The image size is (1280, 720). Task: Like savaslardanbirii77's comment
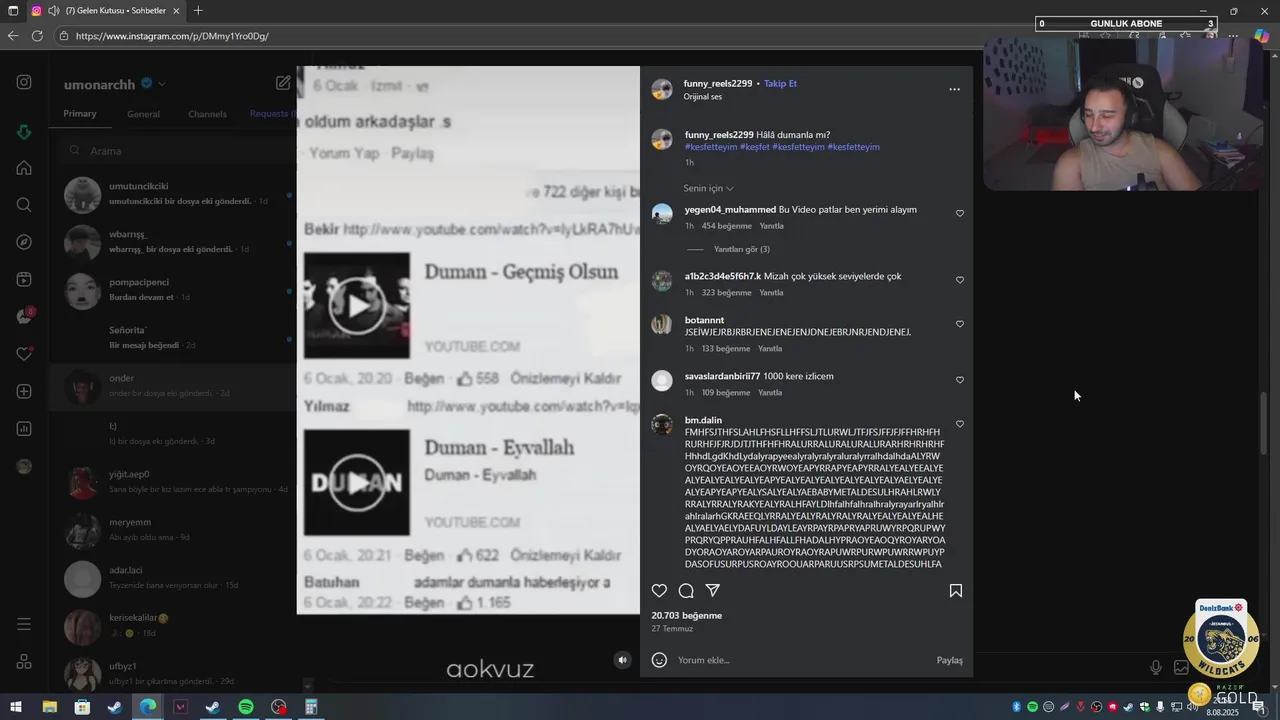[960, 380]
